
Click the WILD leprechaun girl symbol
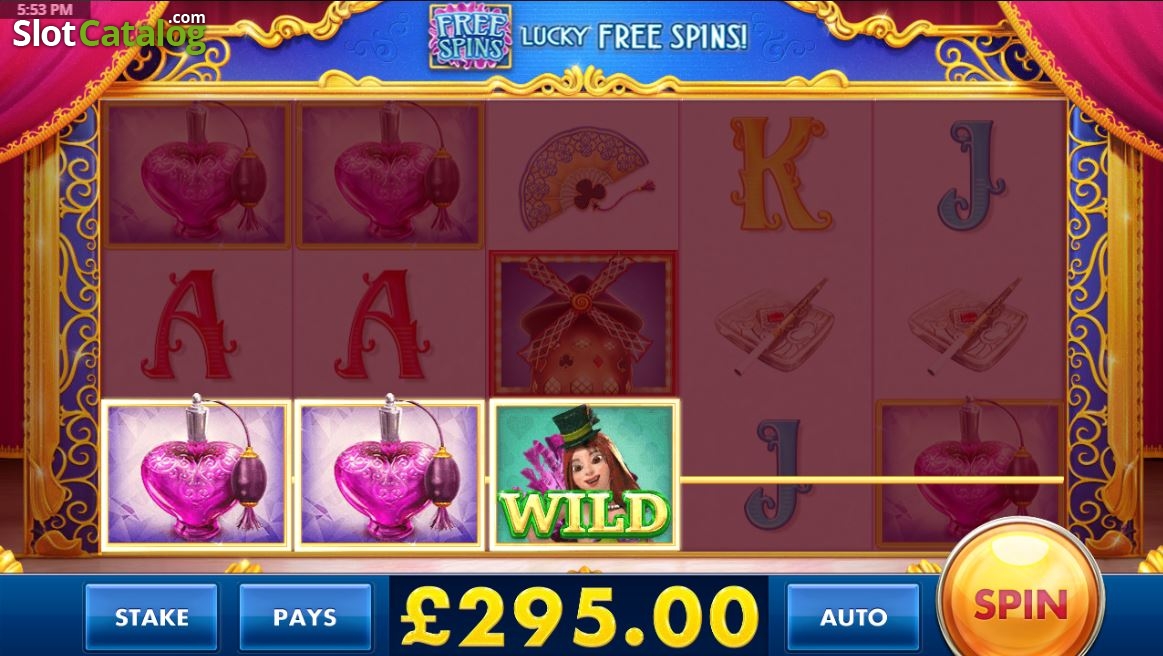[x=584, y=475]
